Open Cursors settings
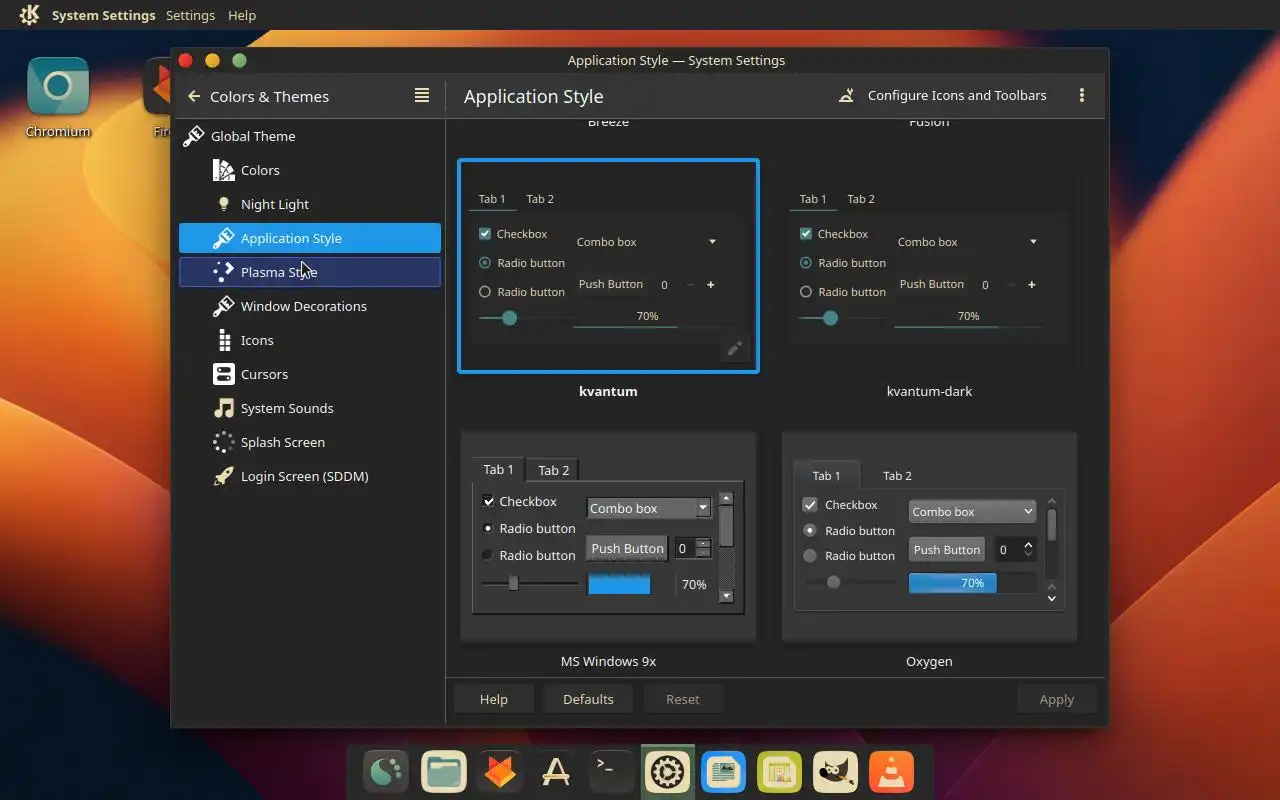Image resolution: width=1280 pixels, height=800 pixels. pyautogui.click(x=310, y=374)
